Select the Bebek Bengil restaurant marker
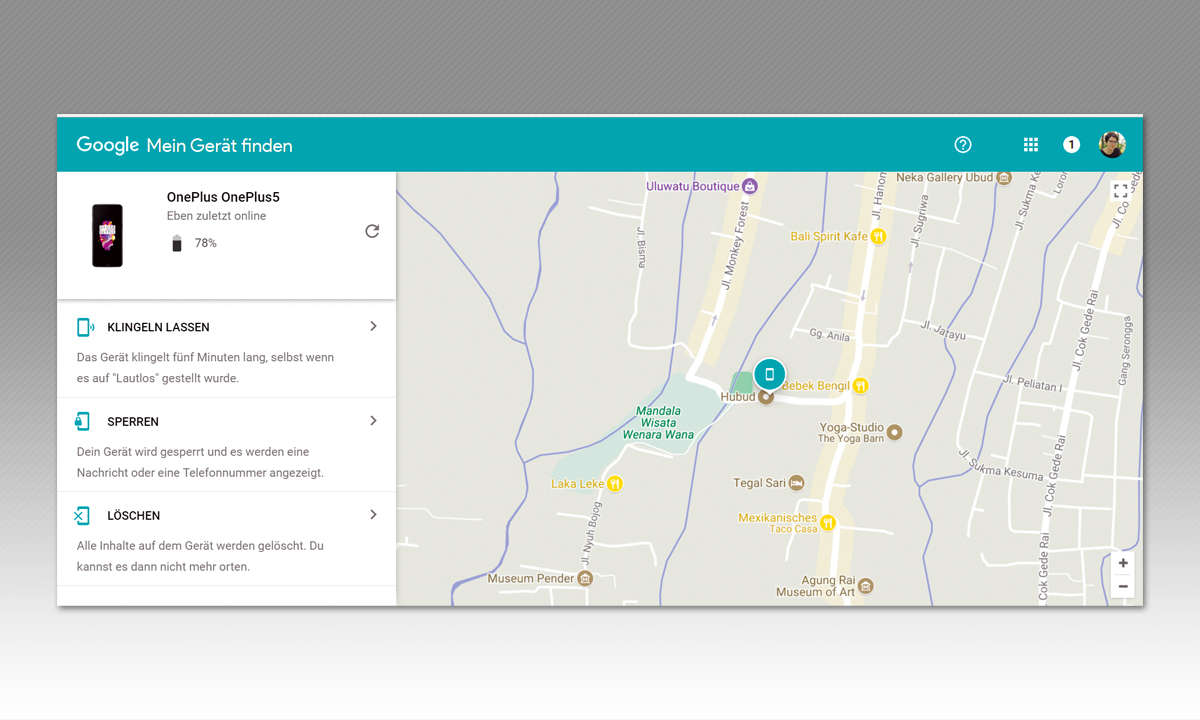The height and width of the screenshot is (720, 1200). click(860, 386)
